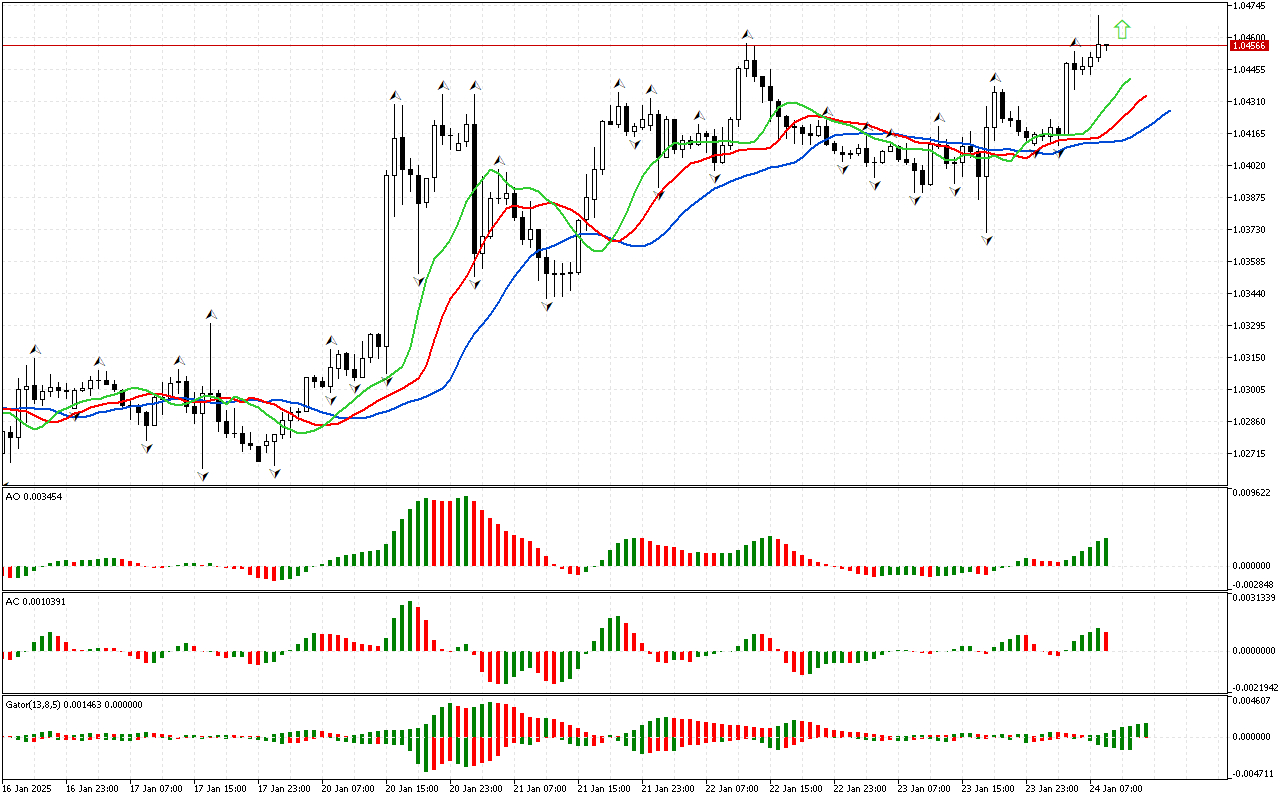Click price axis label 1.03150
1280x800 pixels.
coord(1250,358)
